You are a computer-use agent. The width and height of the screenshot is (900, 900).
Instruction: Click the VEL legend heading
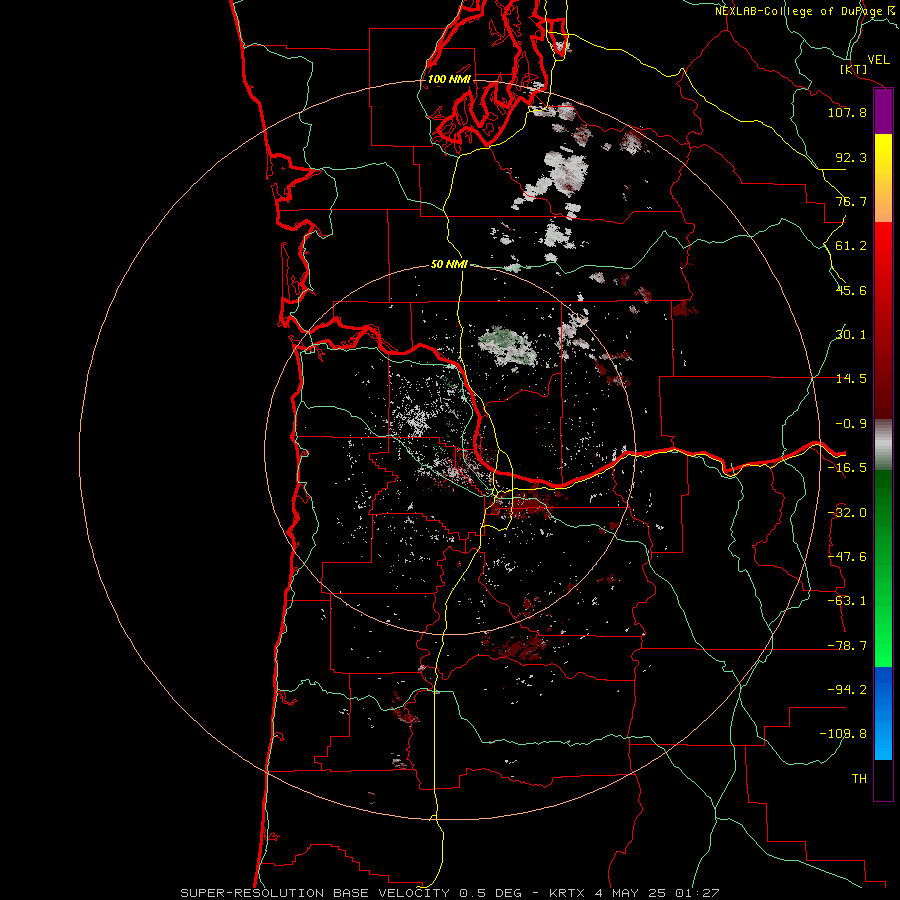click(x=879, y=60)
